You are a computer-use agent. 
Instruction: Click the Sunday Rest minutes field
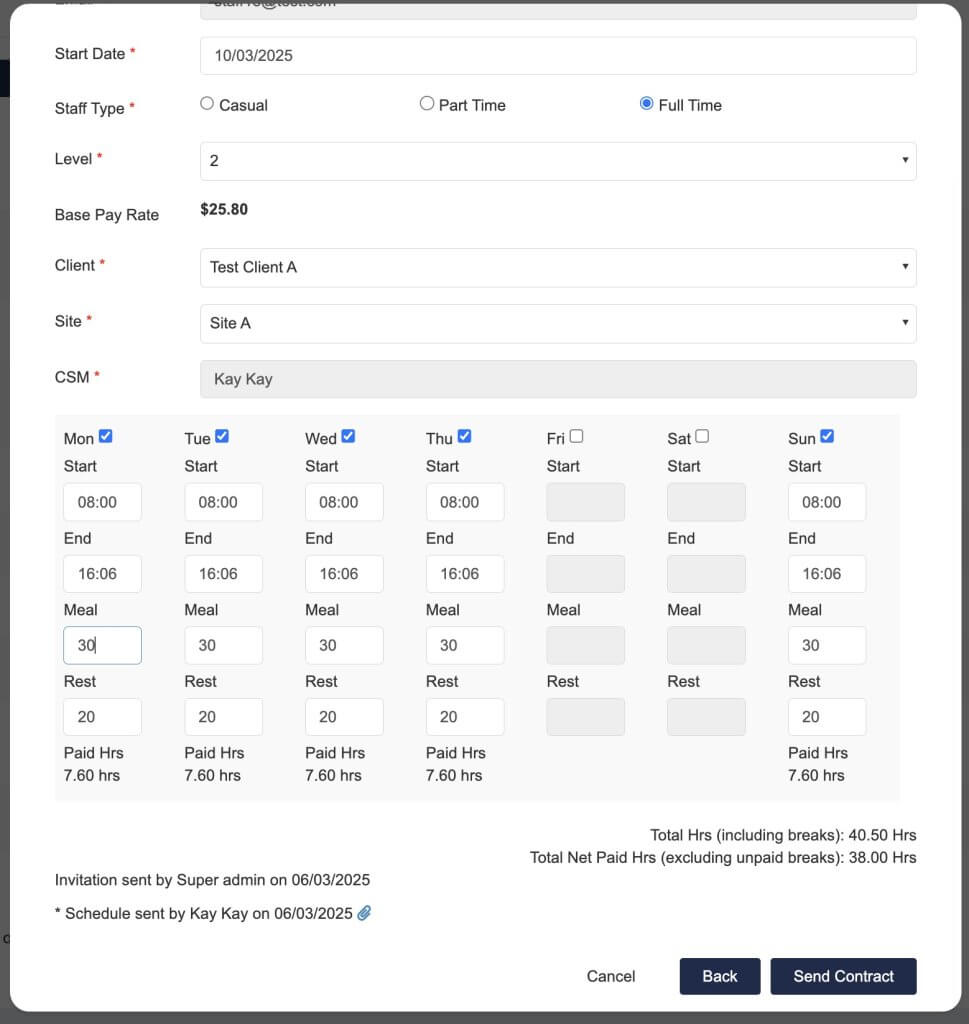827,717
